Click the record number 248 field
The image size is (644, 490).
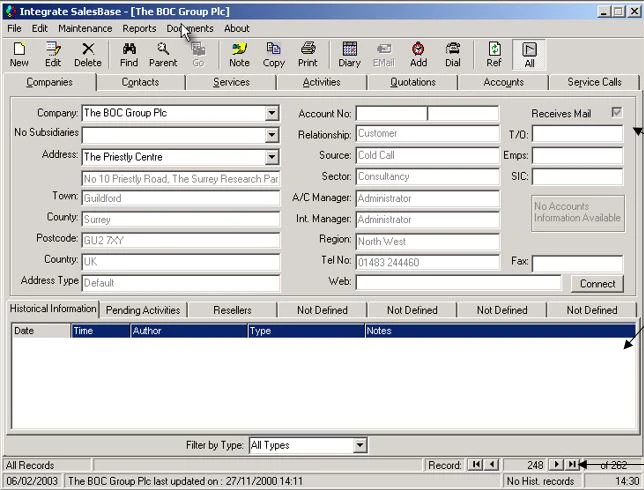tap(526, 465)
